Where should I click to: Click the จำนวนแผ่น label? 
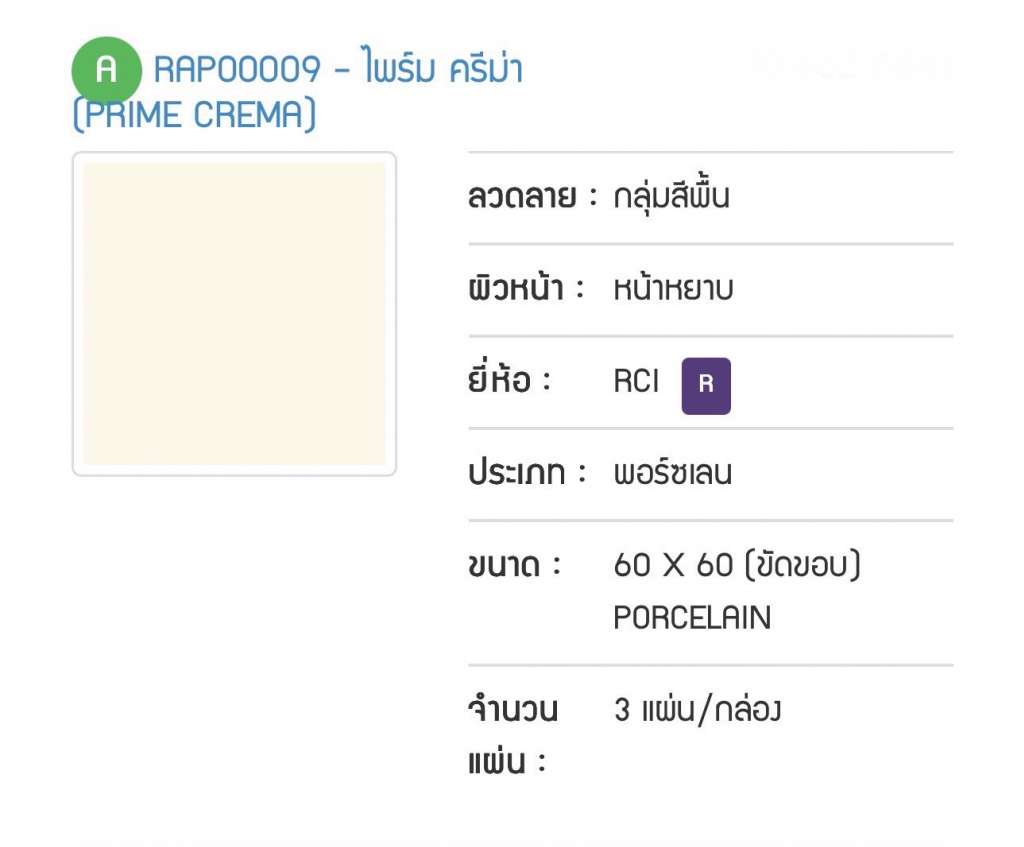click(513, 735)
